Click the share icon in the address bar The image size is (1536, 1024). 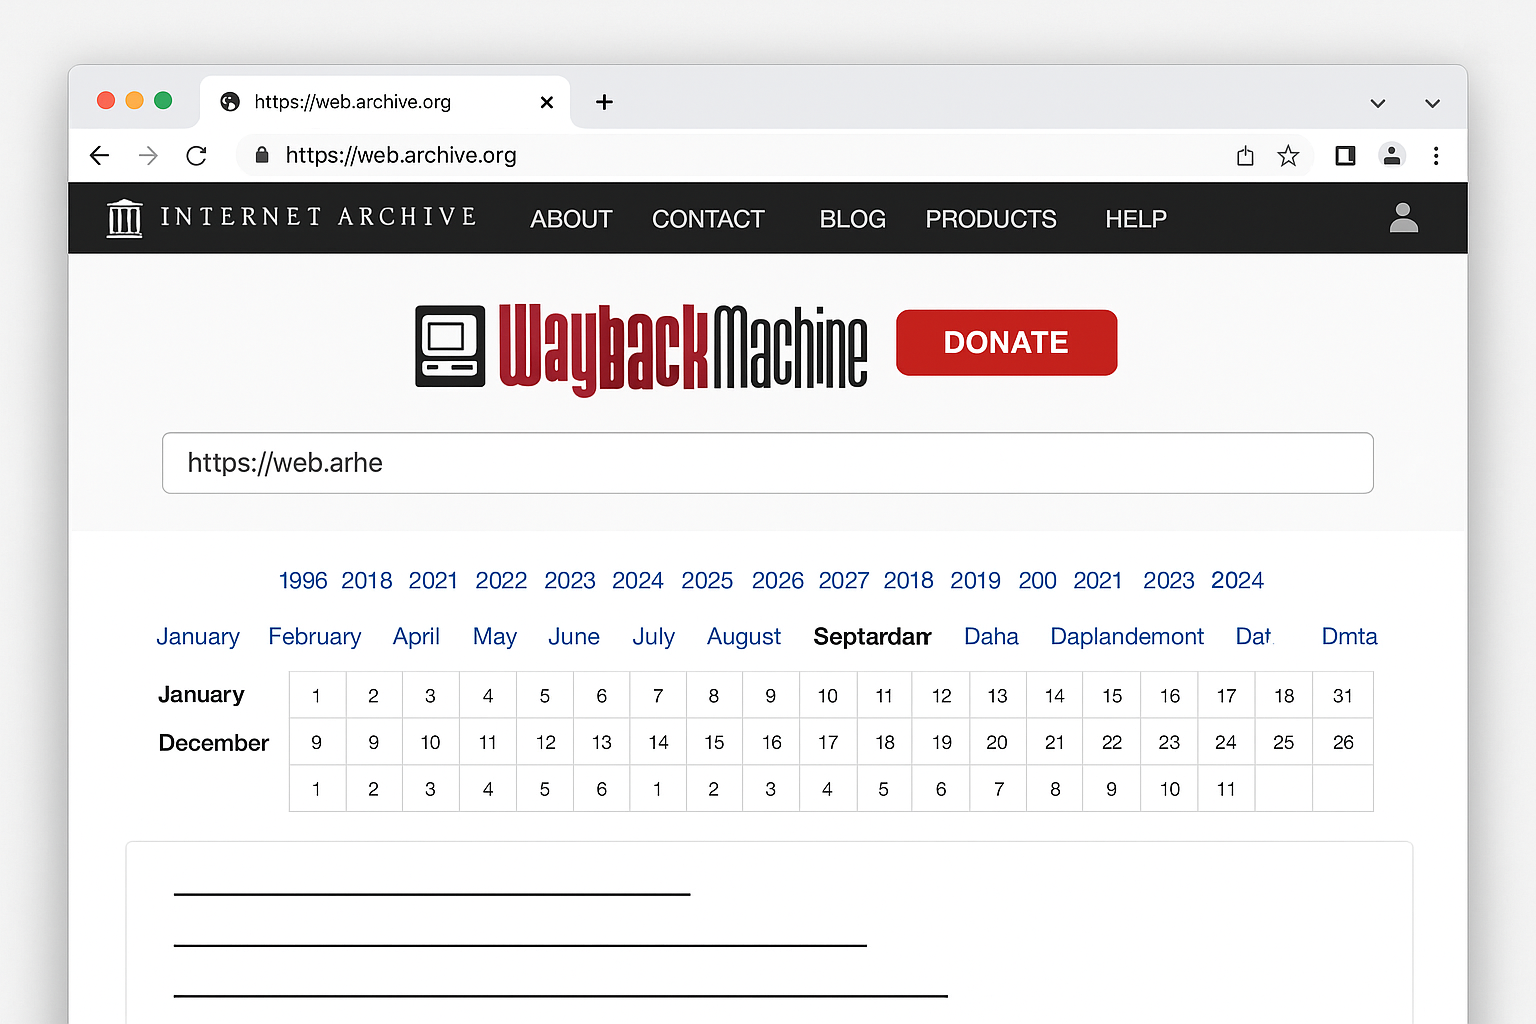coord(1244,155)
